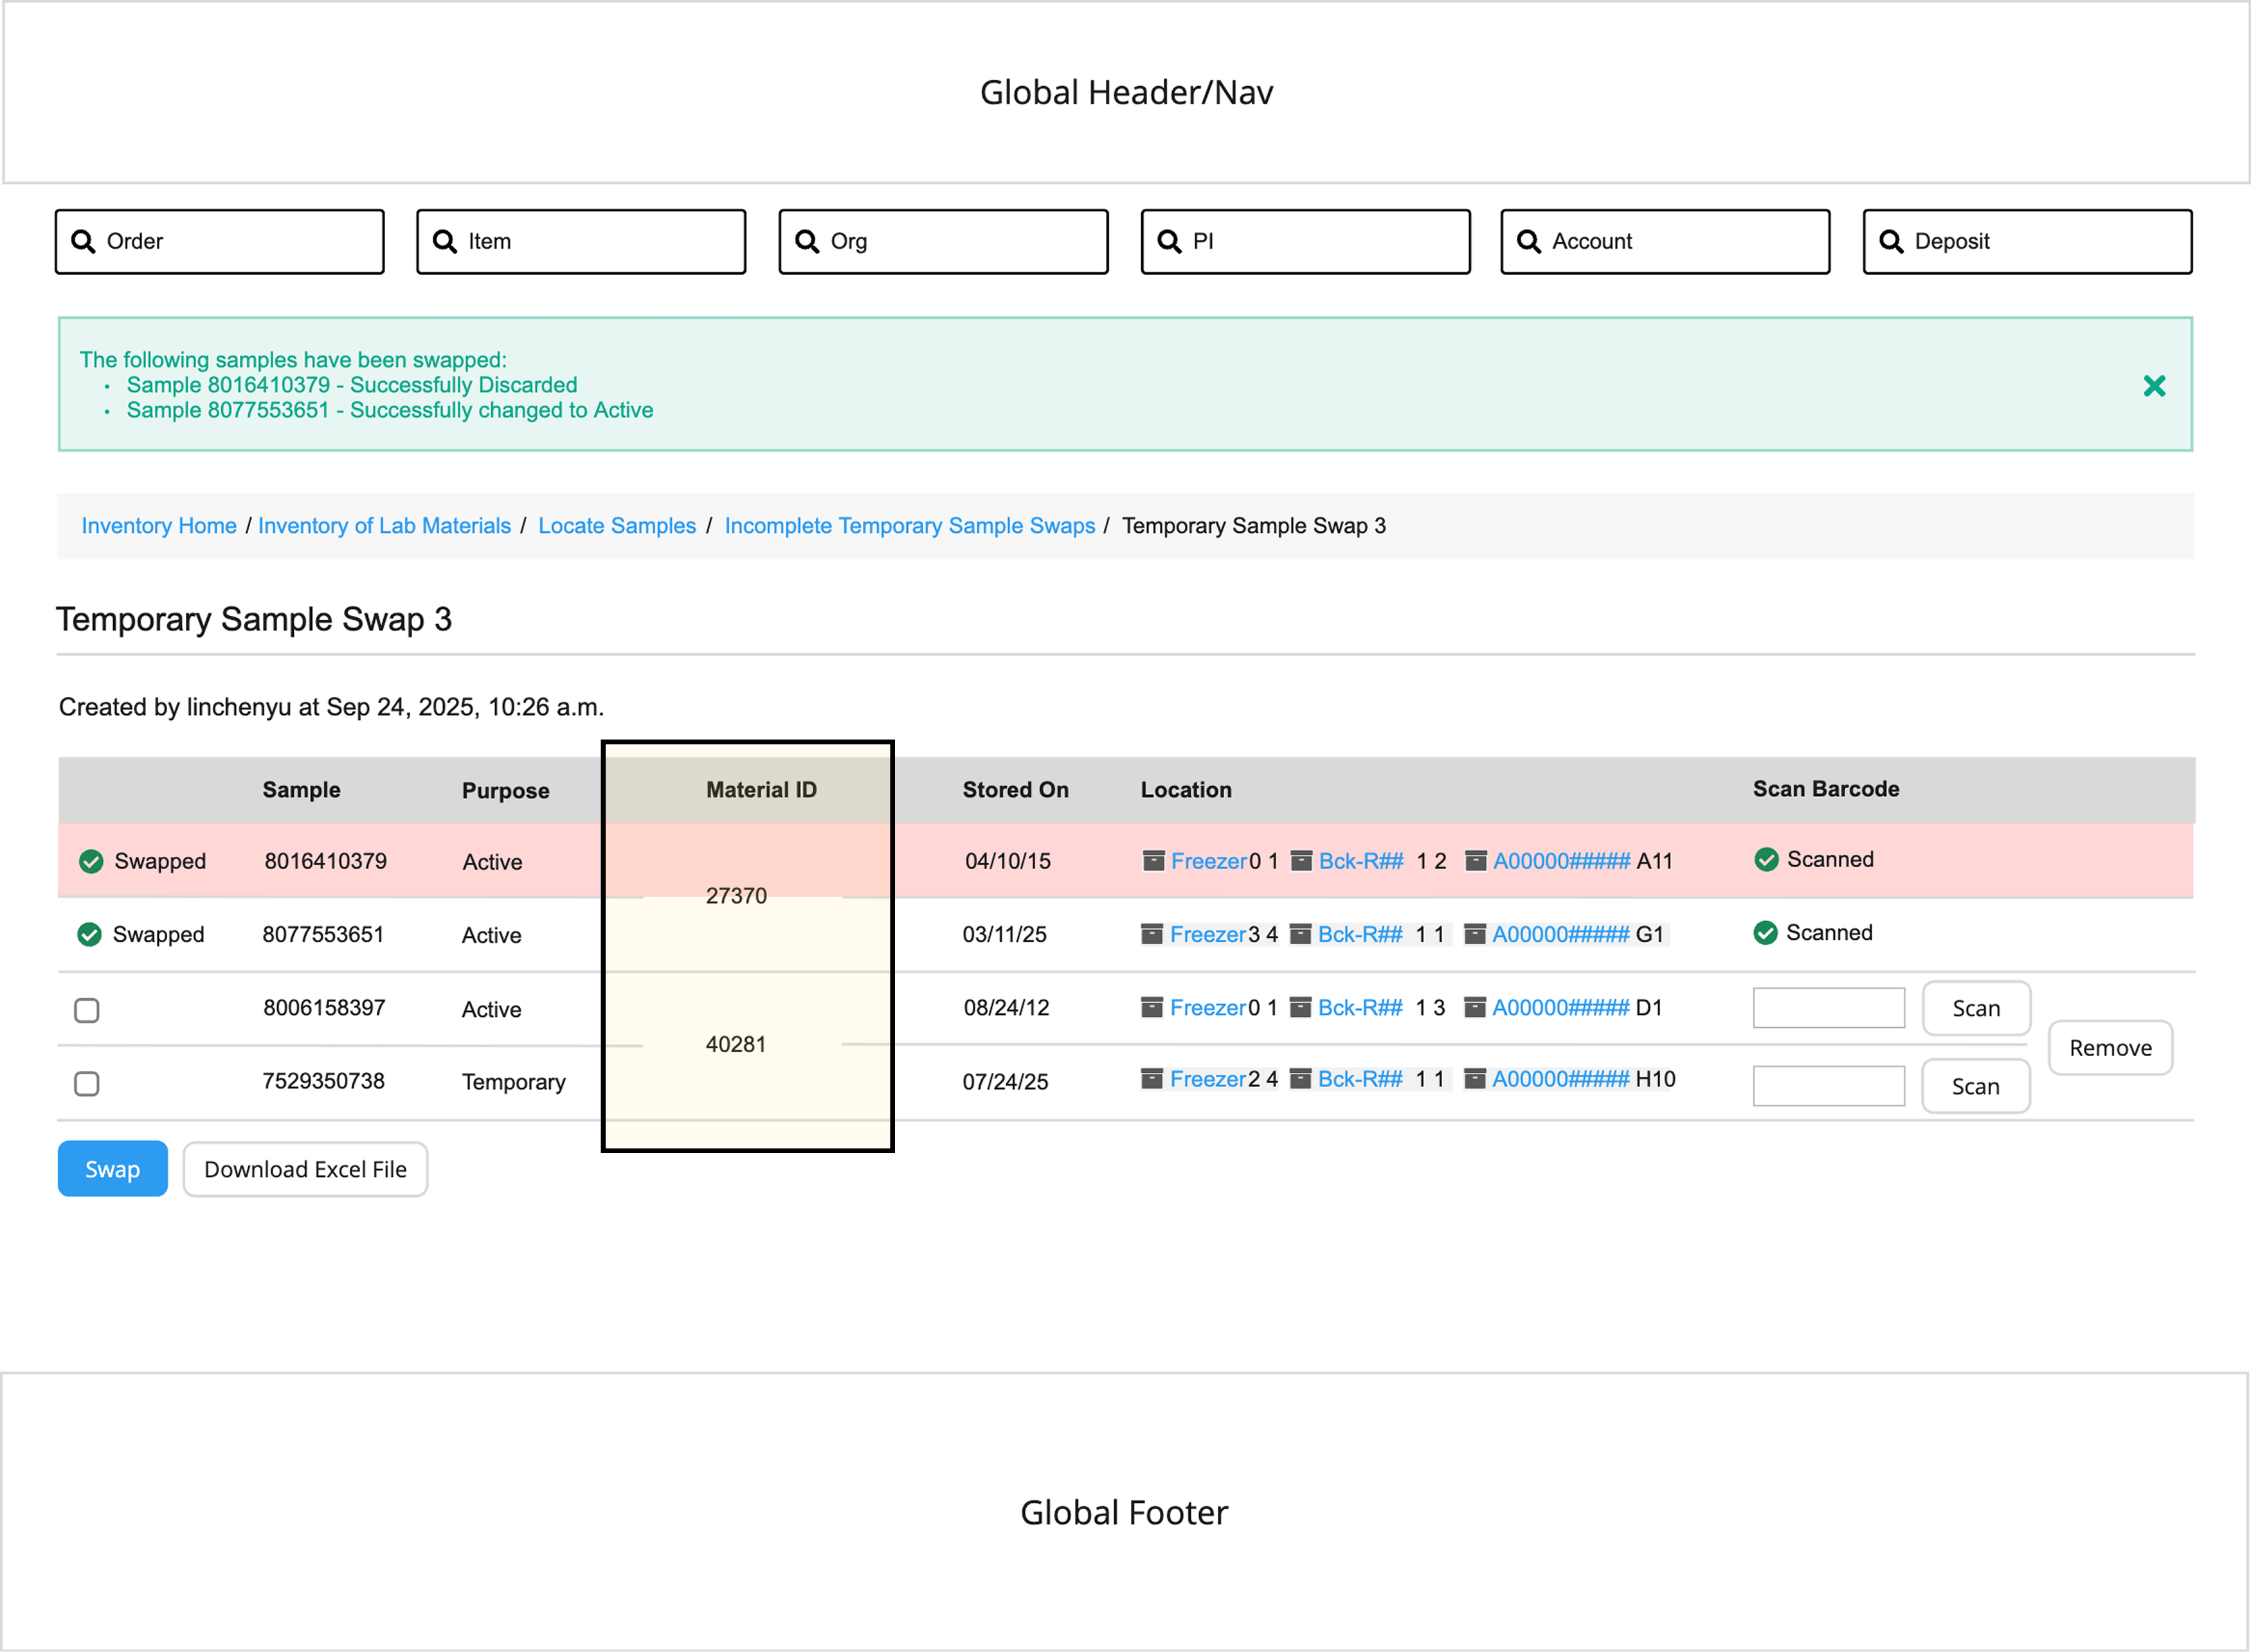Open Inventory Home breadcrumb link
The height and width of the screenshot is (1652, 2251).
point(159,526)
